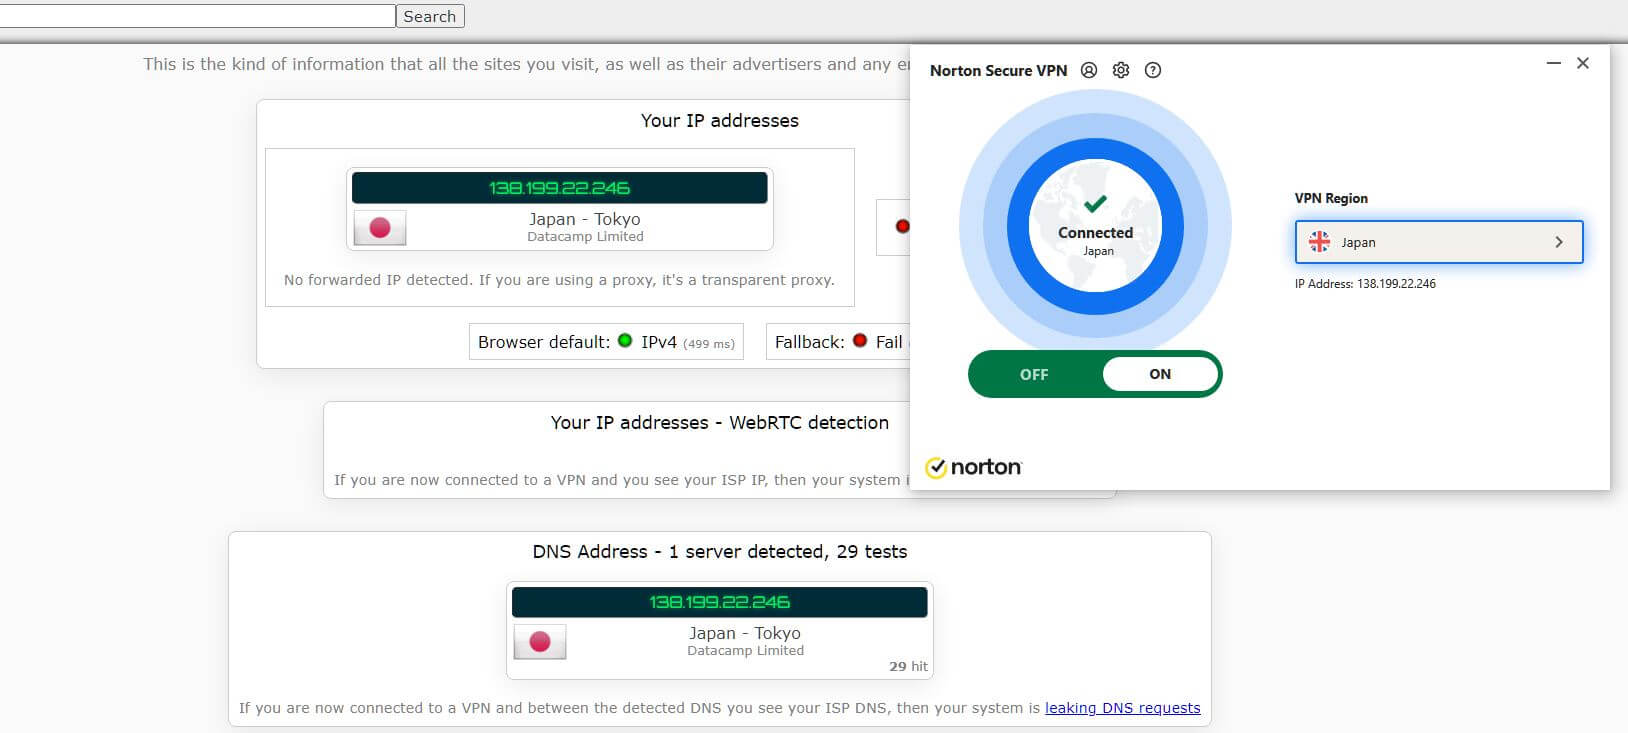Viewport: 1628px width, 733px height.
Task: Click the DNS 138.199.22.246 address banner
Action: 719,602
